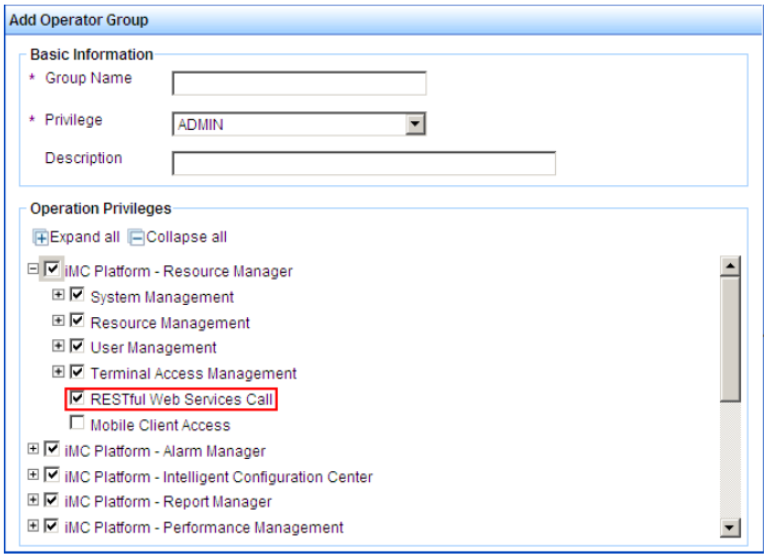Uncheck Terminal Access Management checkbox

(77, 371)
